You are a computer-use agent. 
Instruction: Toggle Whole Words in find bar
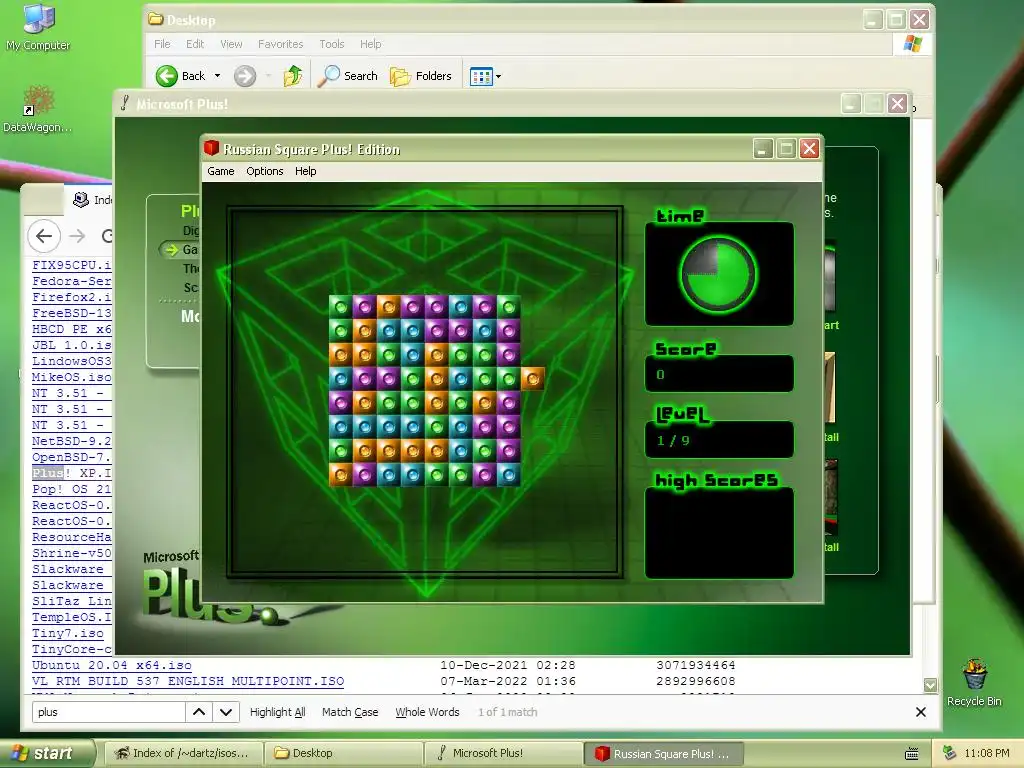[x=427, y=712]
